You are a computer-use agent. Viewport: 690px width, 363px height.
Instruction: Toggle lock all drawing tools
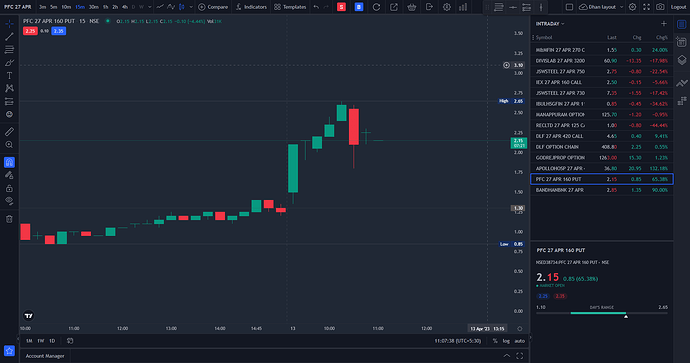(9, 188)
